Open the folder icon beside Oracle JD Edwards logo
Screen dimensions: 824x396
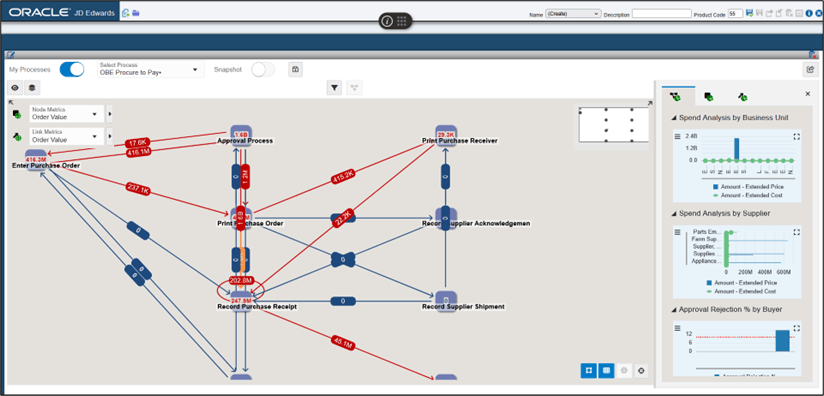pyautogui.click(x=136, y=13)
